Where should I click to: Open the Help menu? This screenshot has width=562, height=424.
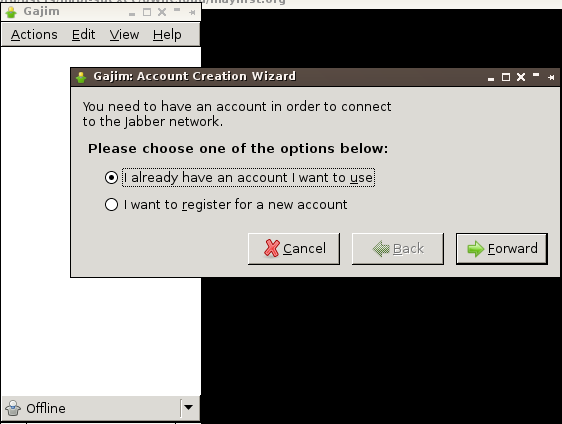coord(167,35)
